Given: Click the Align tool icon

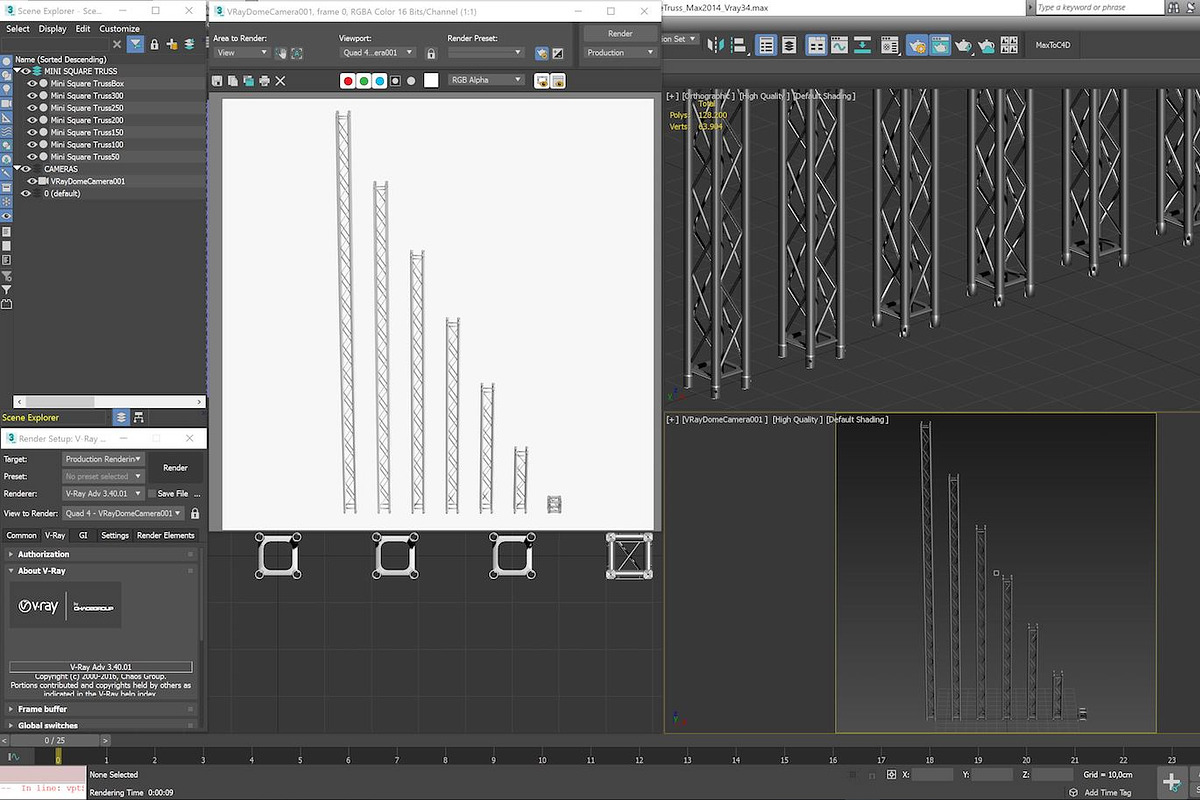Looking at the screenshot, I should [x=740, y=45].
